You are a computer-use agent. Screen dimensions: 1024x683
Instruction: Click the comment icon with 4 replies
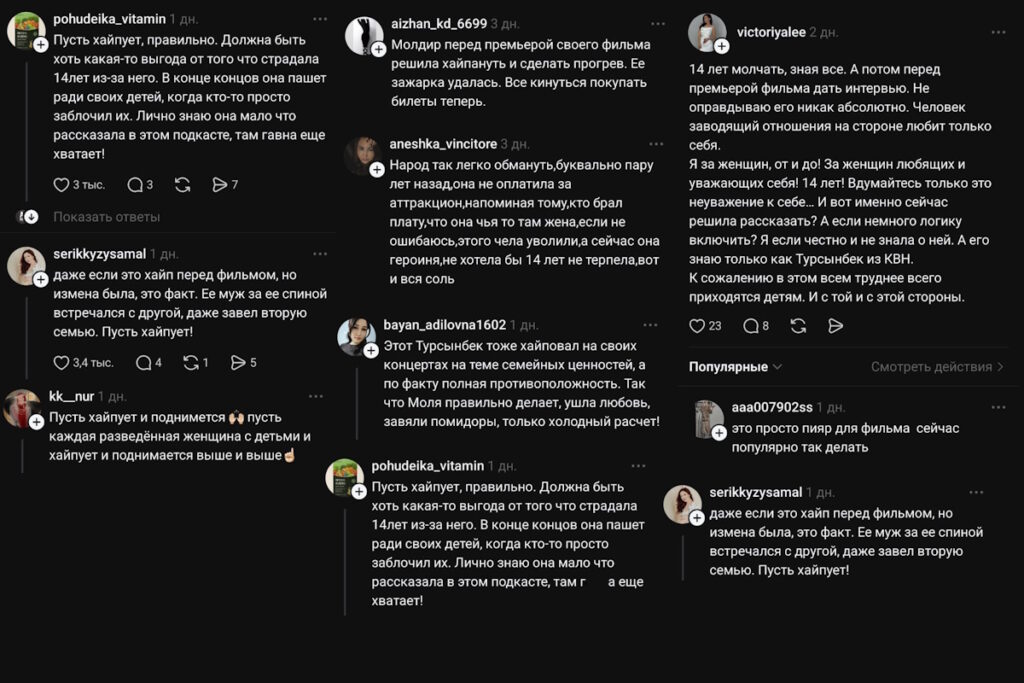(x=144, y=363)
